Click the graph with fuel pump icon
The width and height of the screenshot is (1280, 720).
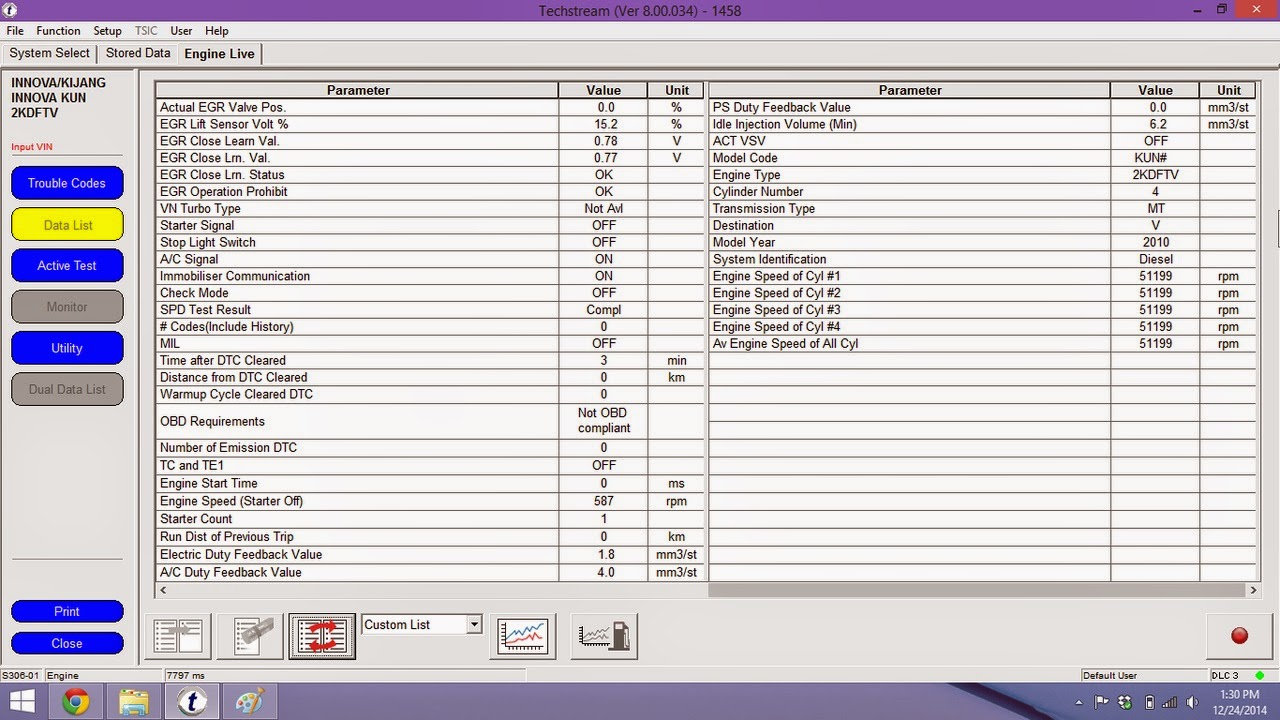click(604, 636)
